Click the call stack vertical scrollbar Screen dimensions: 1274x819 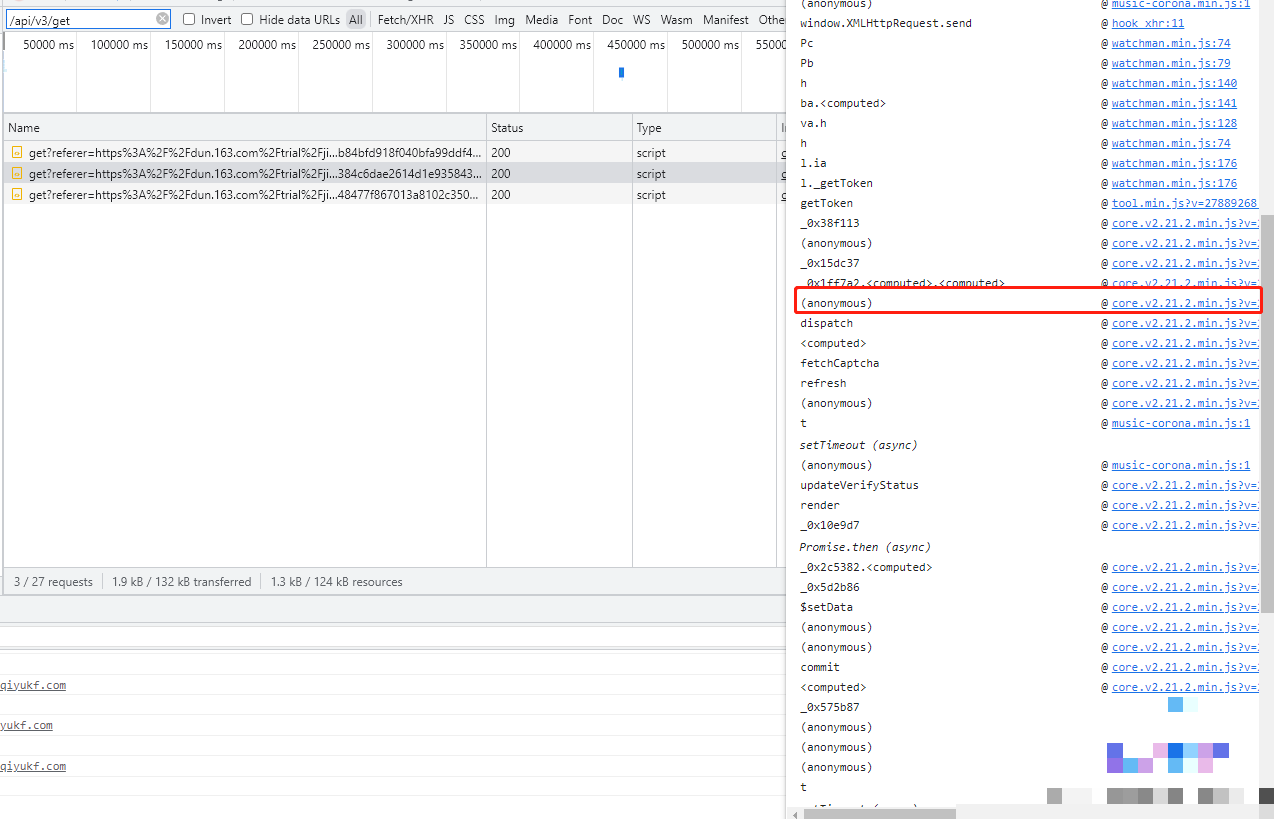click(x=1266, y=400)
